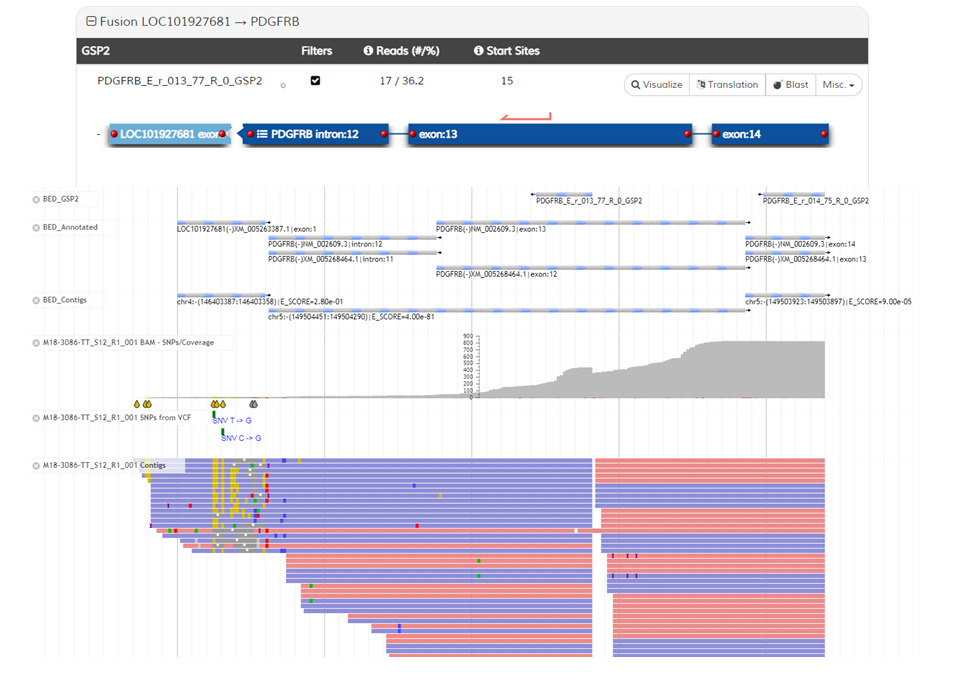The width and height of the screenshot is (960, 689).
Task: Click the info icon beside Reads (#/%)
Action: pyautogui.click(x=368, y=51)
